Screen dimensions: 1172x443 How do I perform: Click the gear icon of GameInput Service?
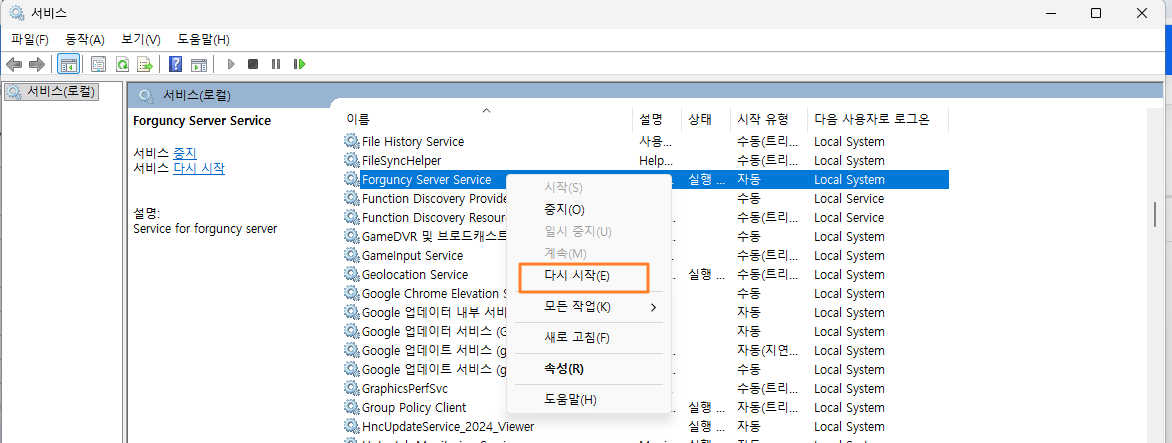[x=351, y=255]
